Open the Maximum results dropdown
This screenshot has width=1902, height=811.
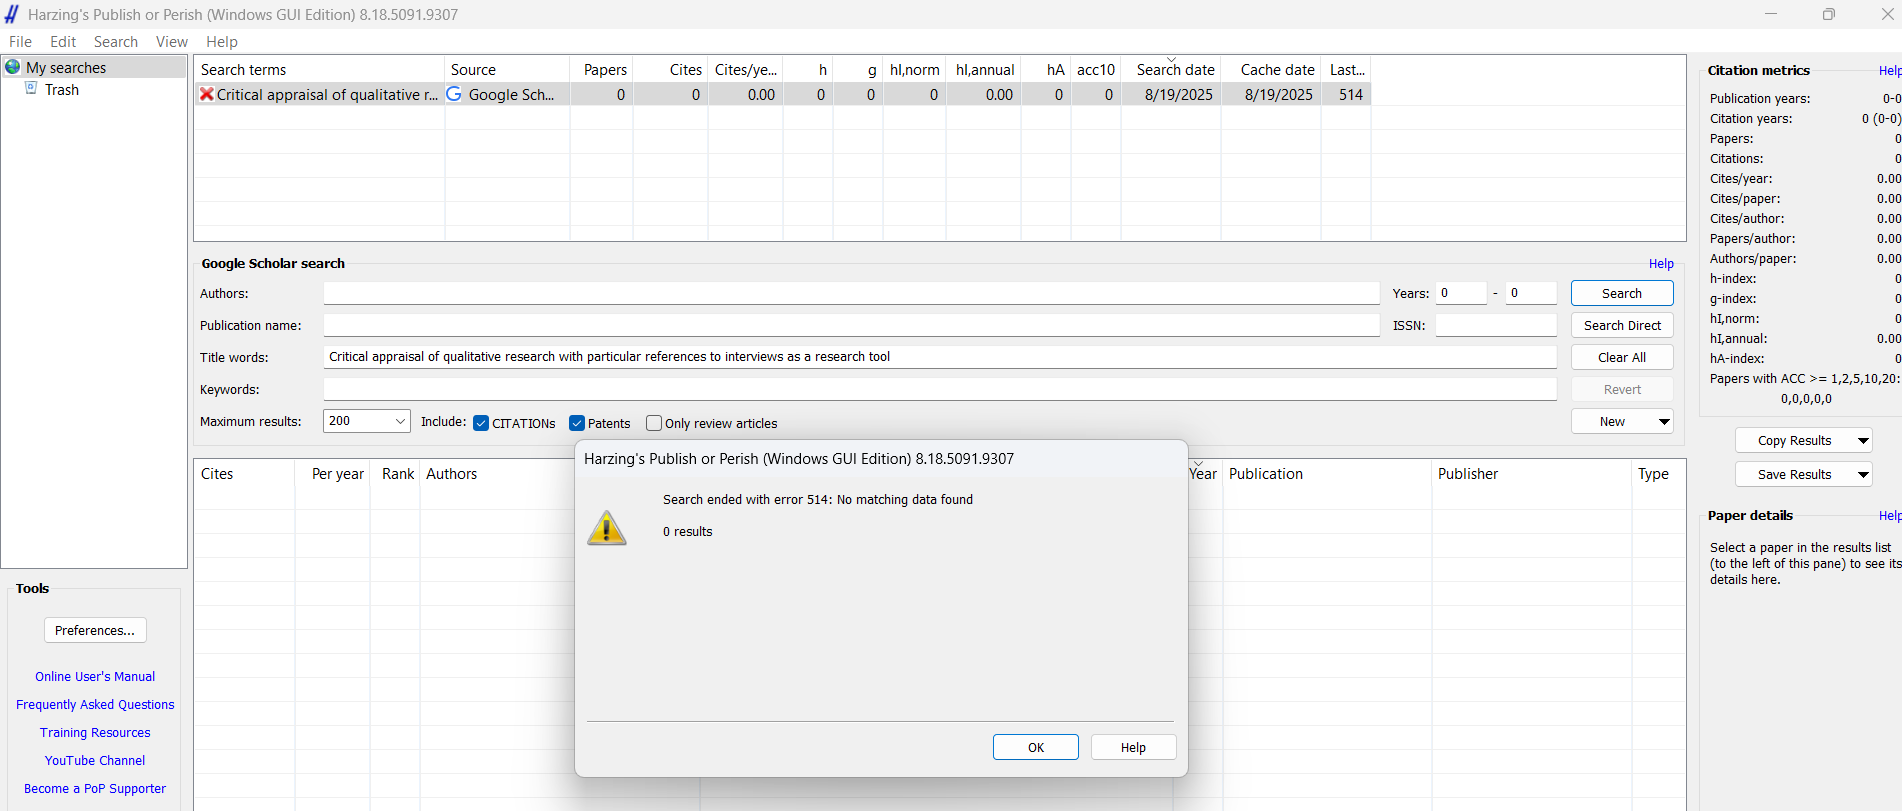[x=367, y=421]
